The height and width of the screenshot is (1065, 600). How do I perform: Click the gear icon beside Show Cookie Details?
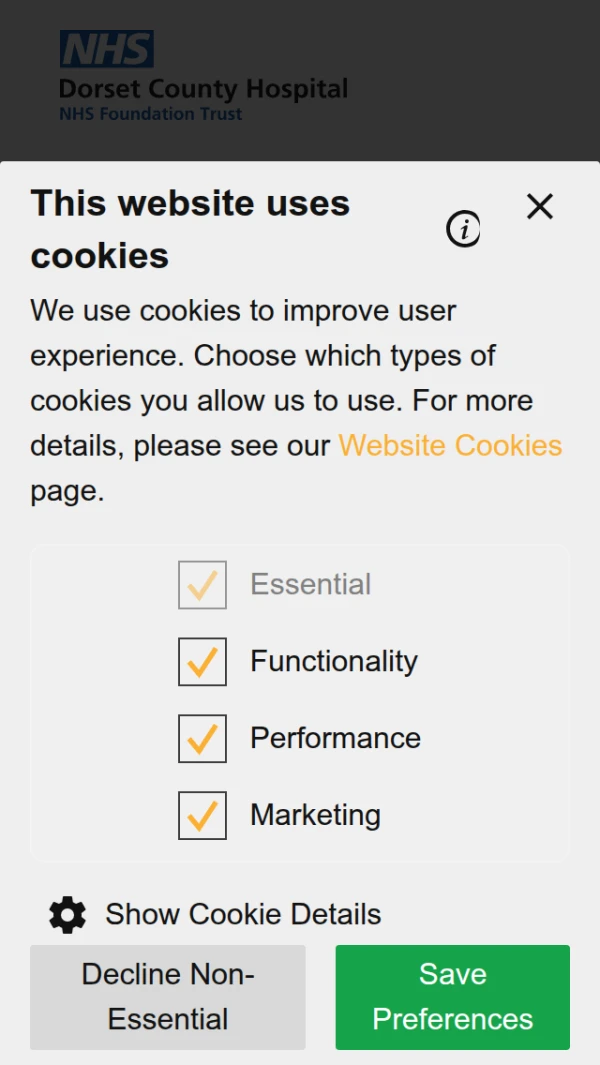(67, 914)
